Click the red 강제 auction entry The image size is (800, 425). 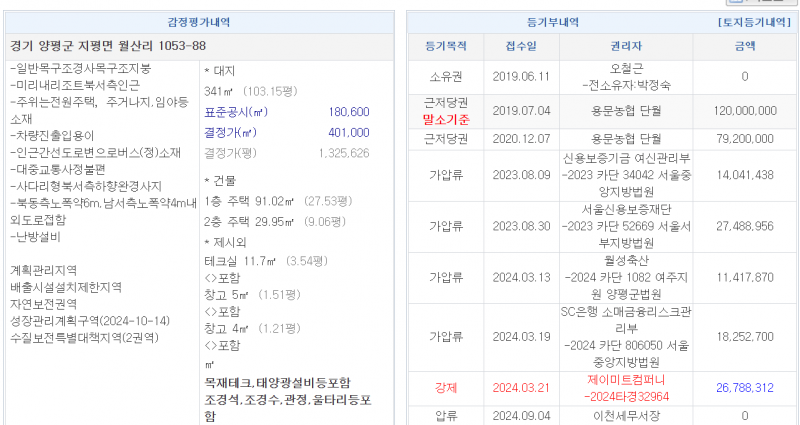(x=445, y=387)
